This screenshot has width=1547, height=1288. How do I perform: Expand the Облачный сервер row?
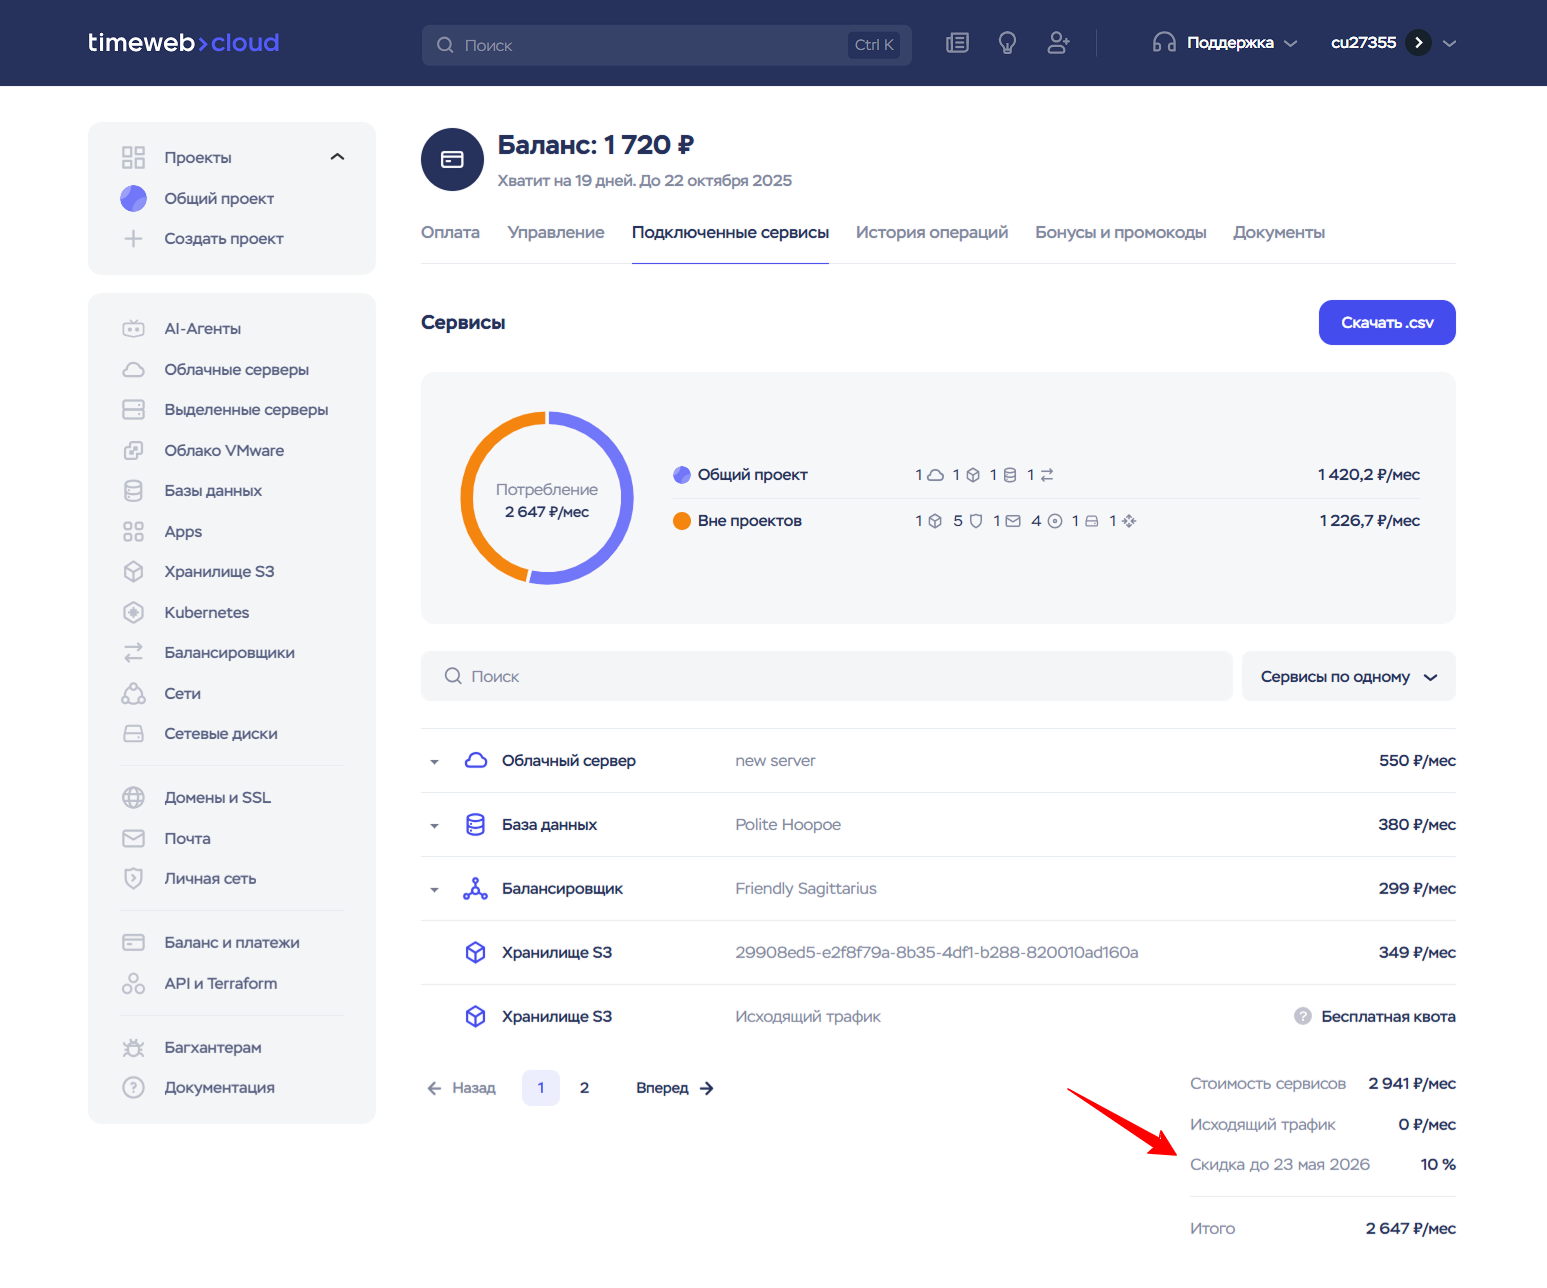coord(434,762)
